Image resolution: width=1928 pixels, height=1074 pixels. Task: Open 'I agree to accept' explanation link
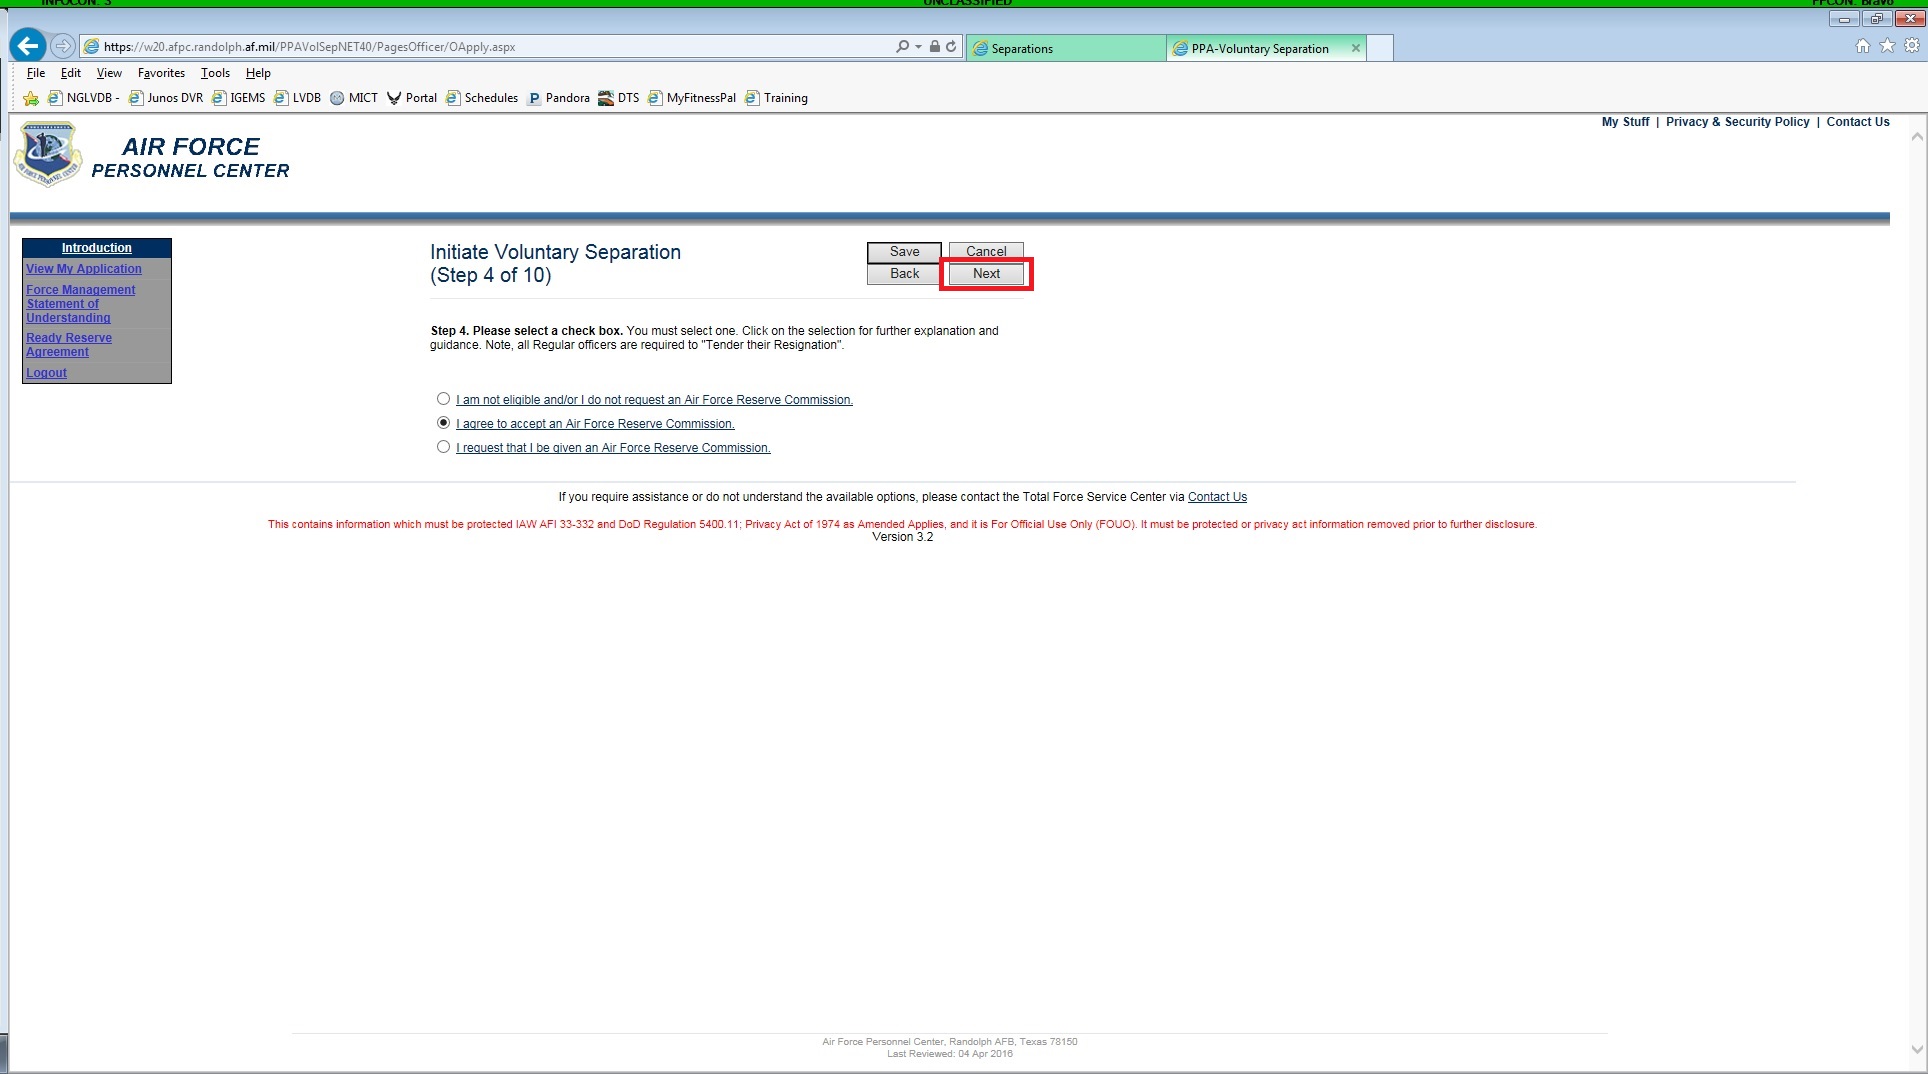click(595, 424)
